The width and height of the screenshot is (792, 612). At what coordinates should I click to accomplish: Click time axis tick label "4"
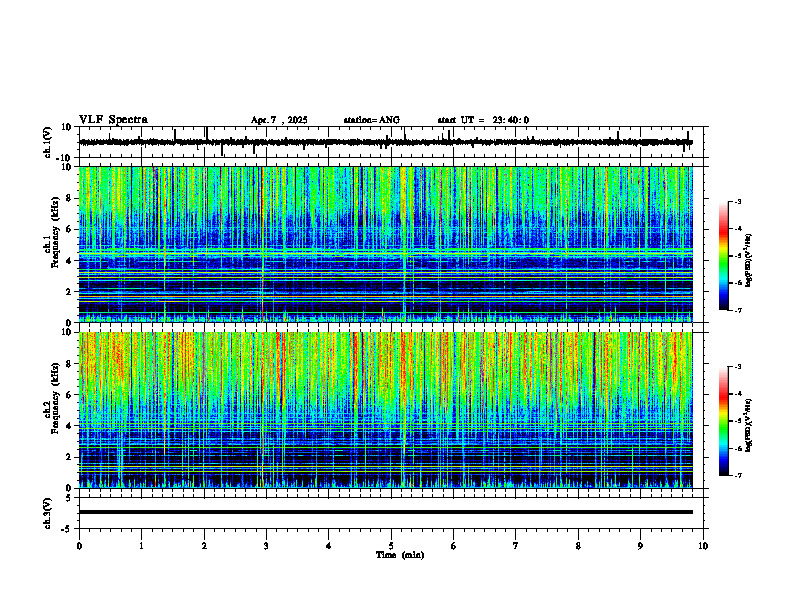point(329,546)
